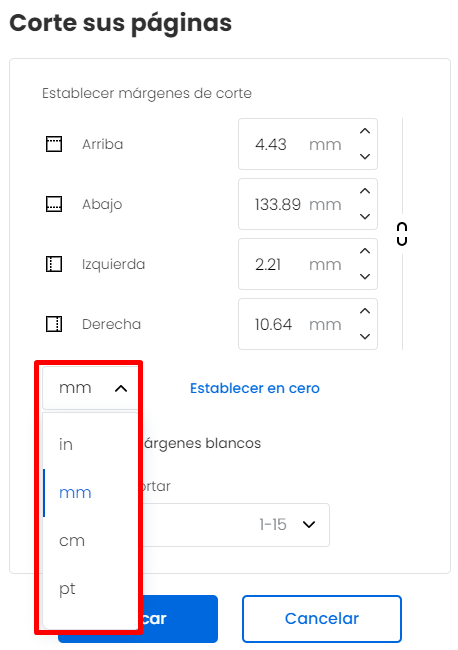
Task: Toggle the chain link margins icon
Action: click(402, 234)
